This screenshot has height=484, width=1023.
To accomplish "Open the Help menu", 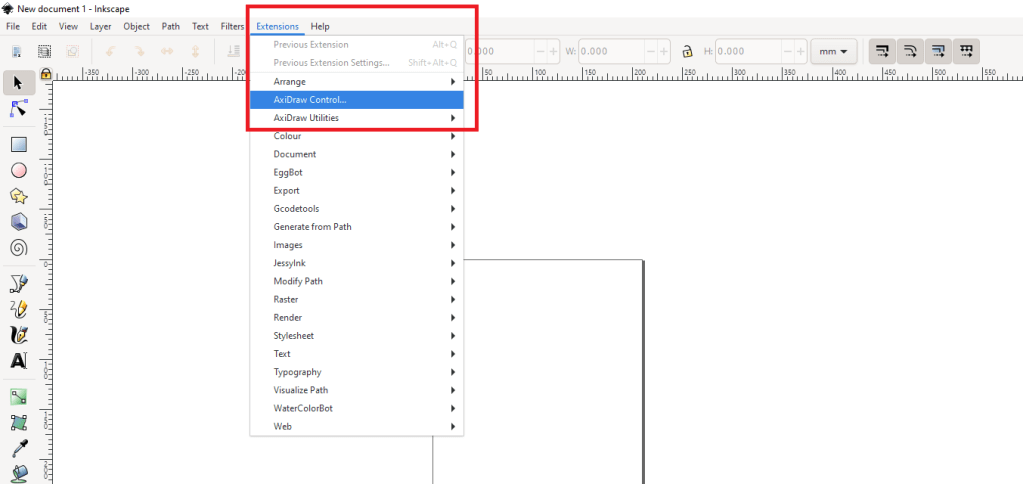I will coord(320,26).
